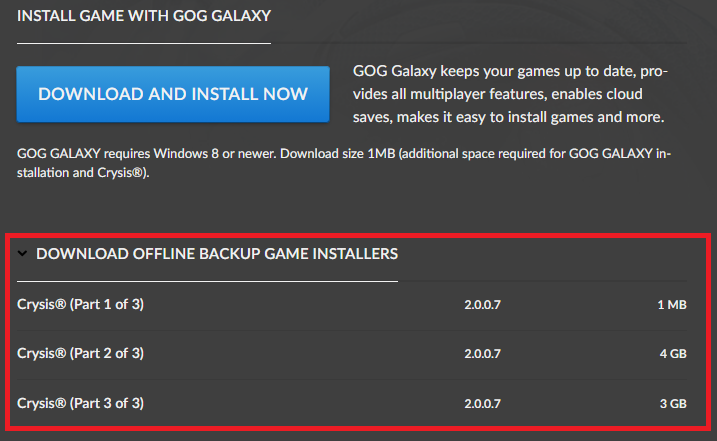Image resolution: width=717 pixels, height=441 pixels.
Task: Download Crysis Part 1 of 3
Action: click(80, 304)
